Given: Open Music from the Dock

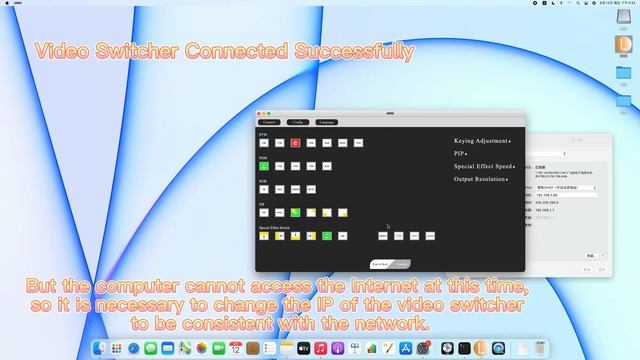Looking at the screenshot, I should 320,348.
